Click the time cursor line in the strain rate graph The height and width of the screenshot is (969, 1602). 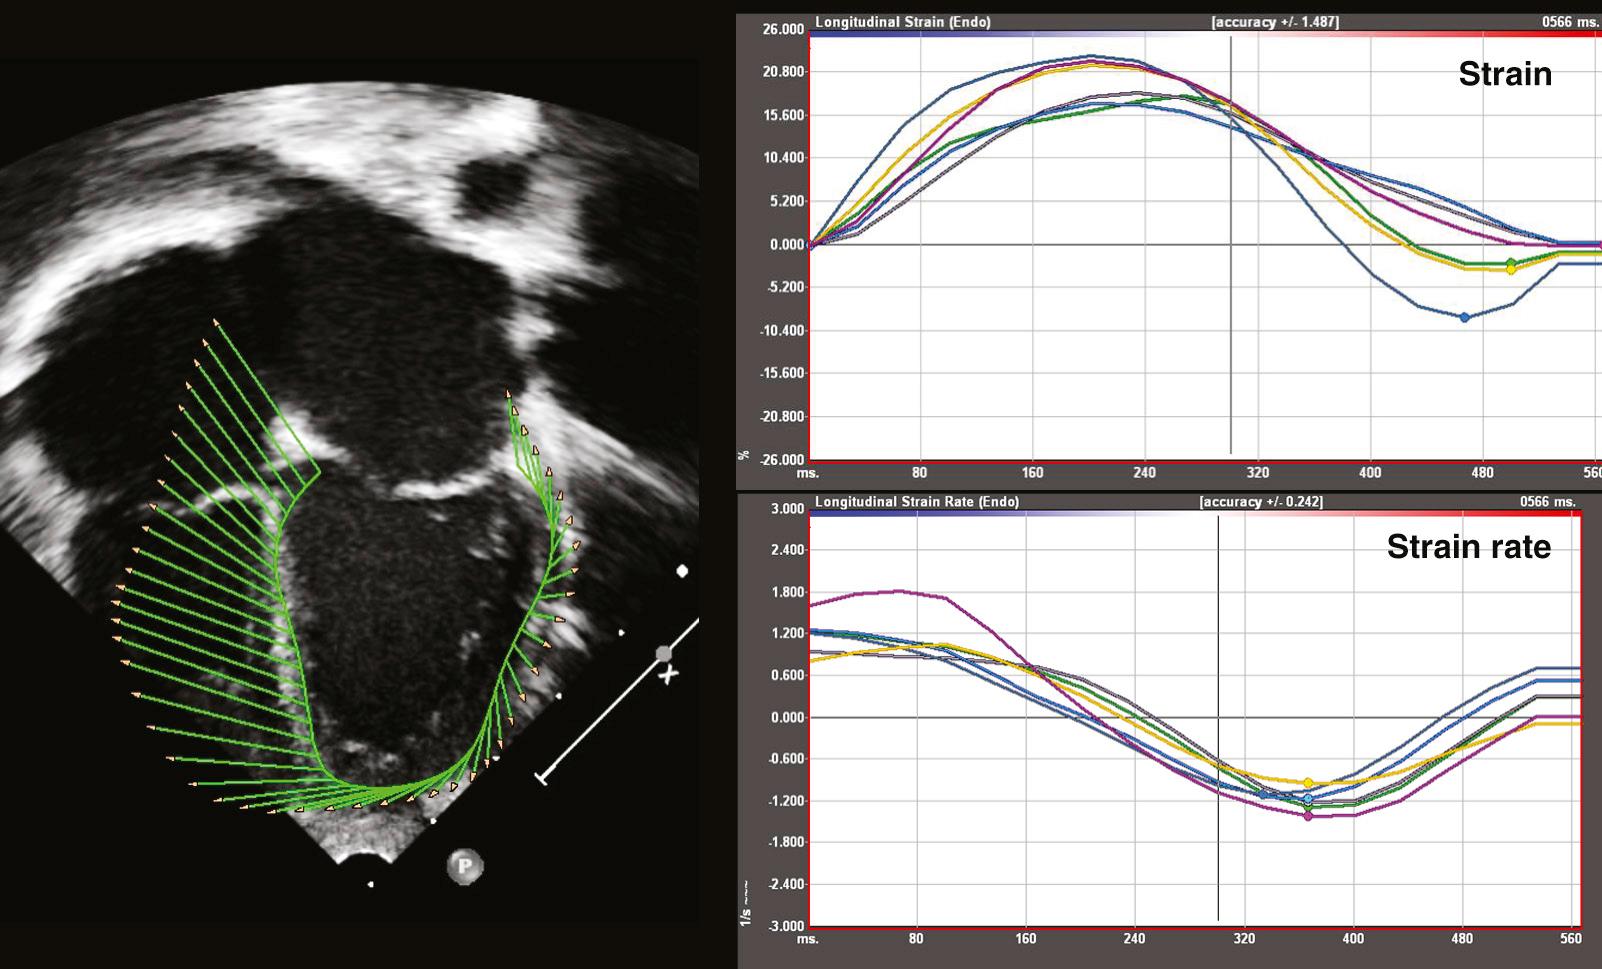coord(1218,718)
